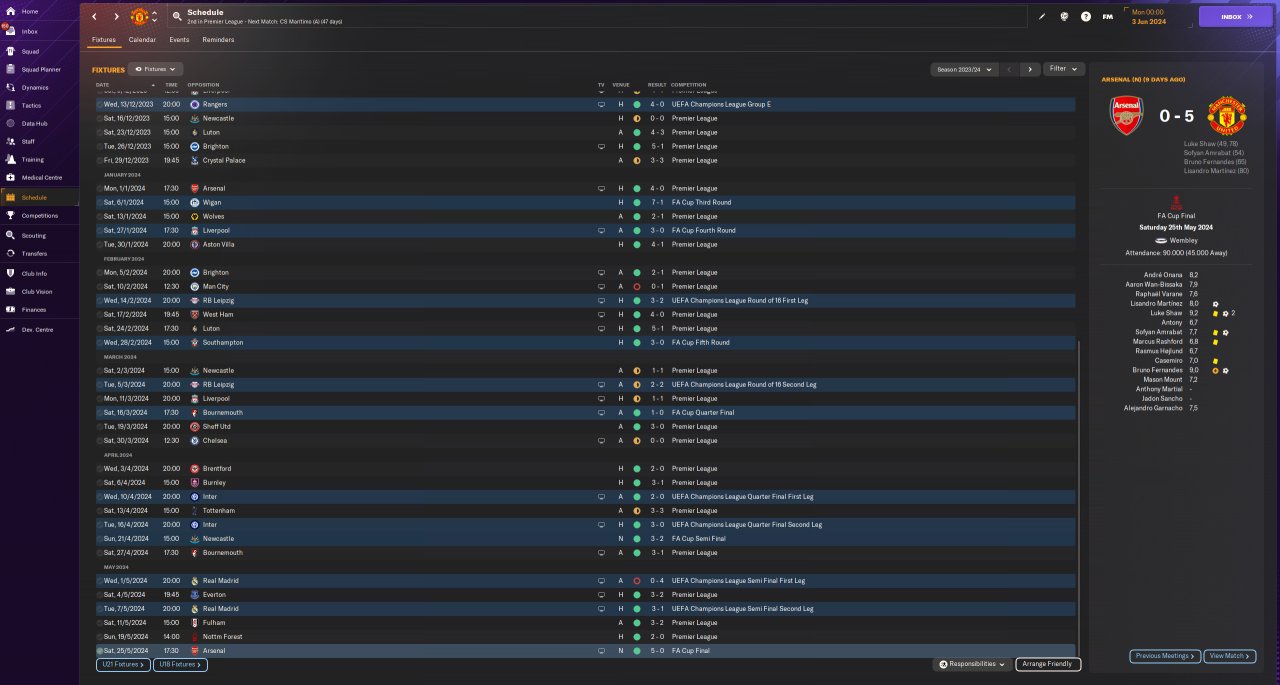Click the purple INBOX continue button

1236,16
